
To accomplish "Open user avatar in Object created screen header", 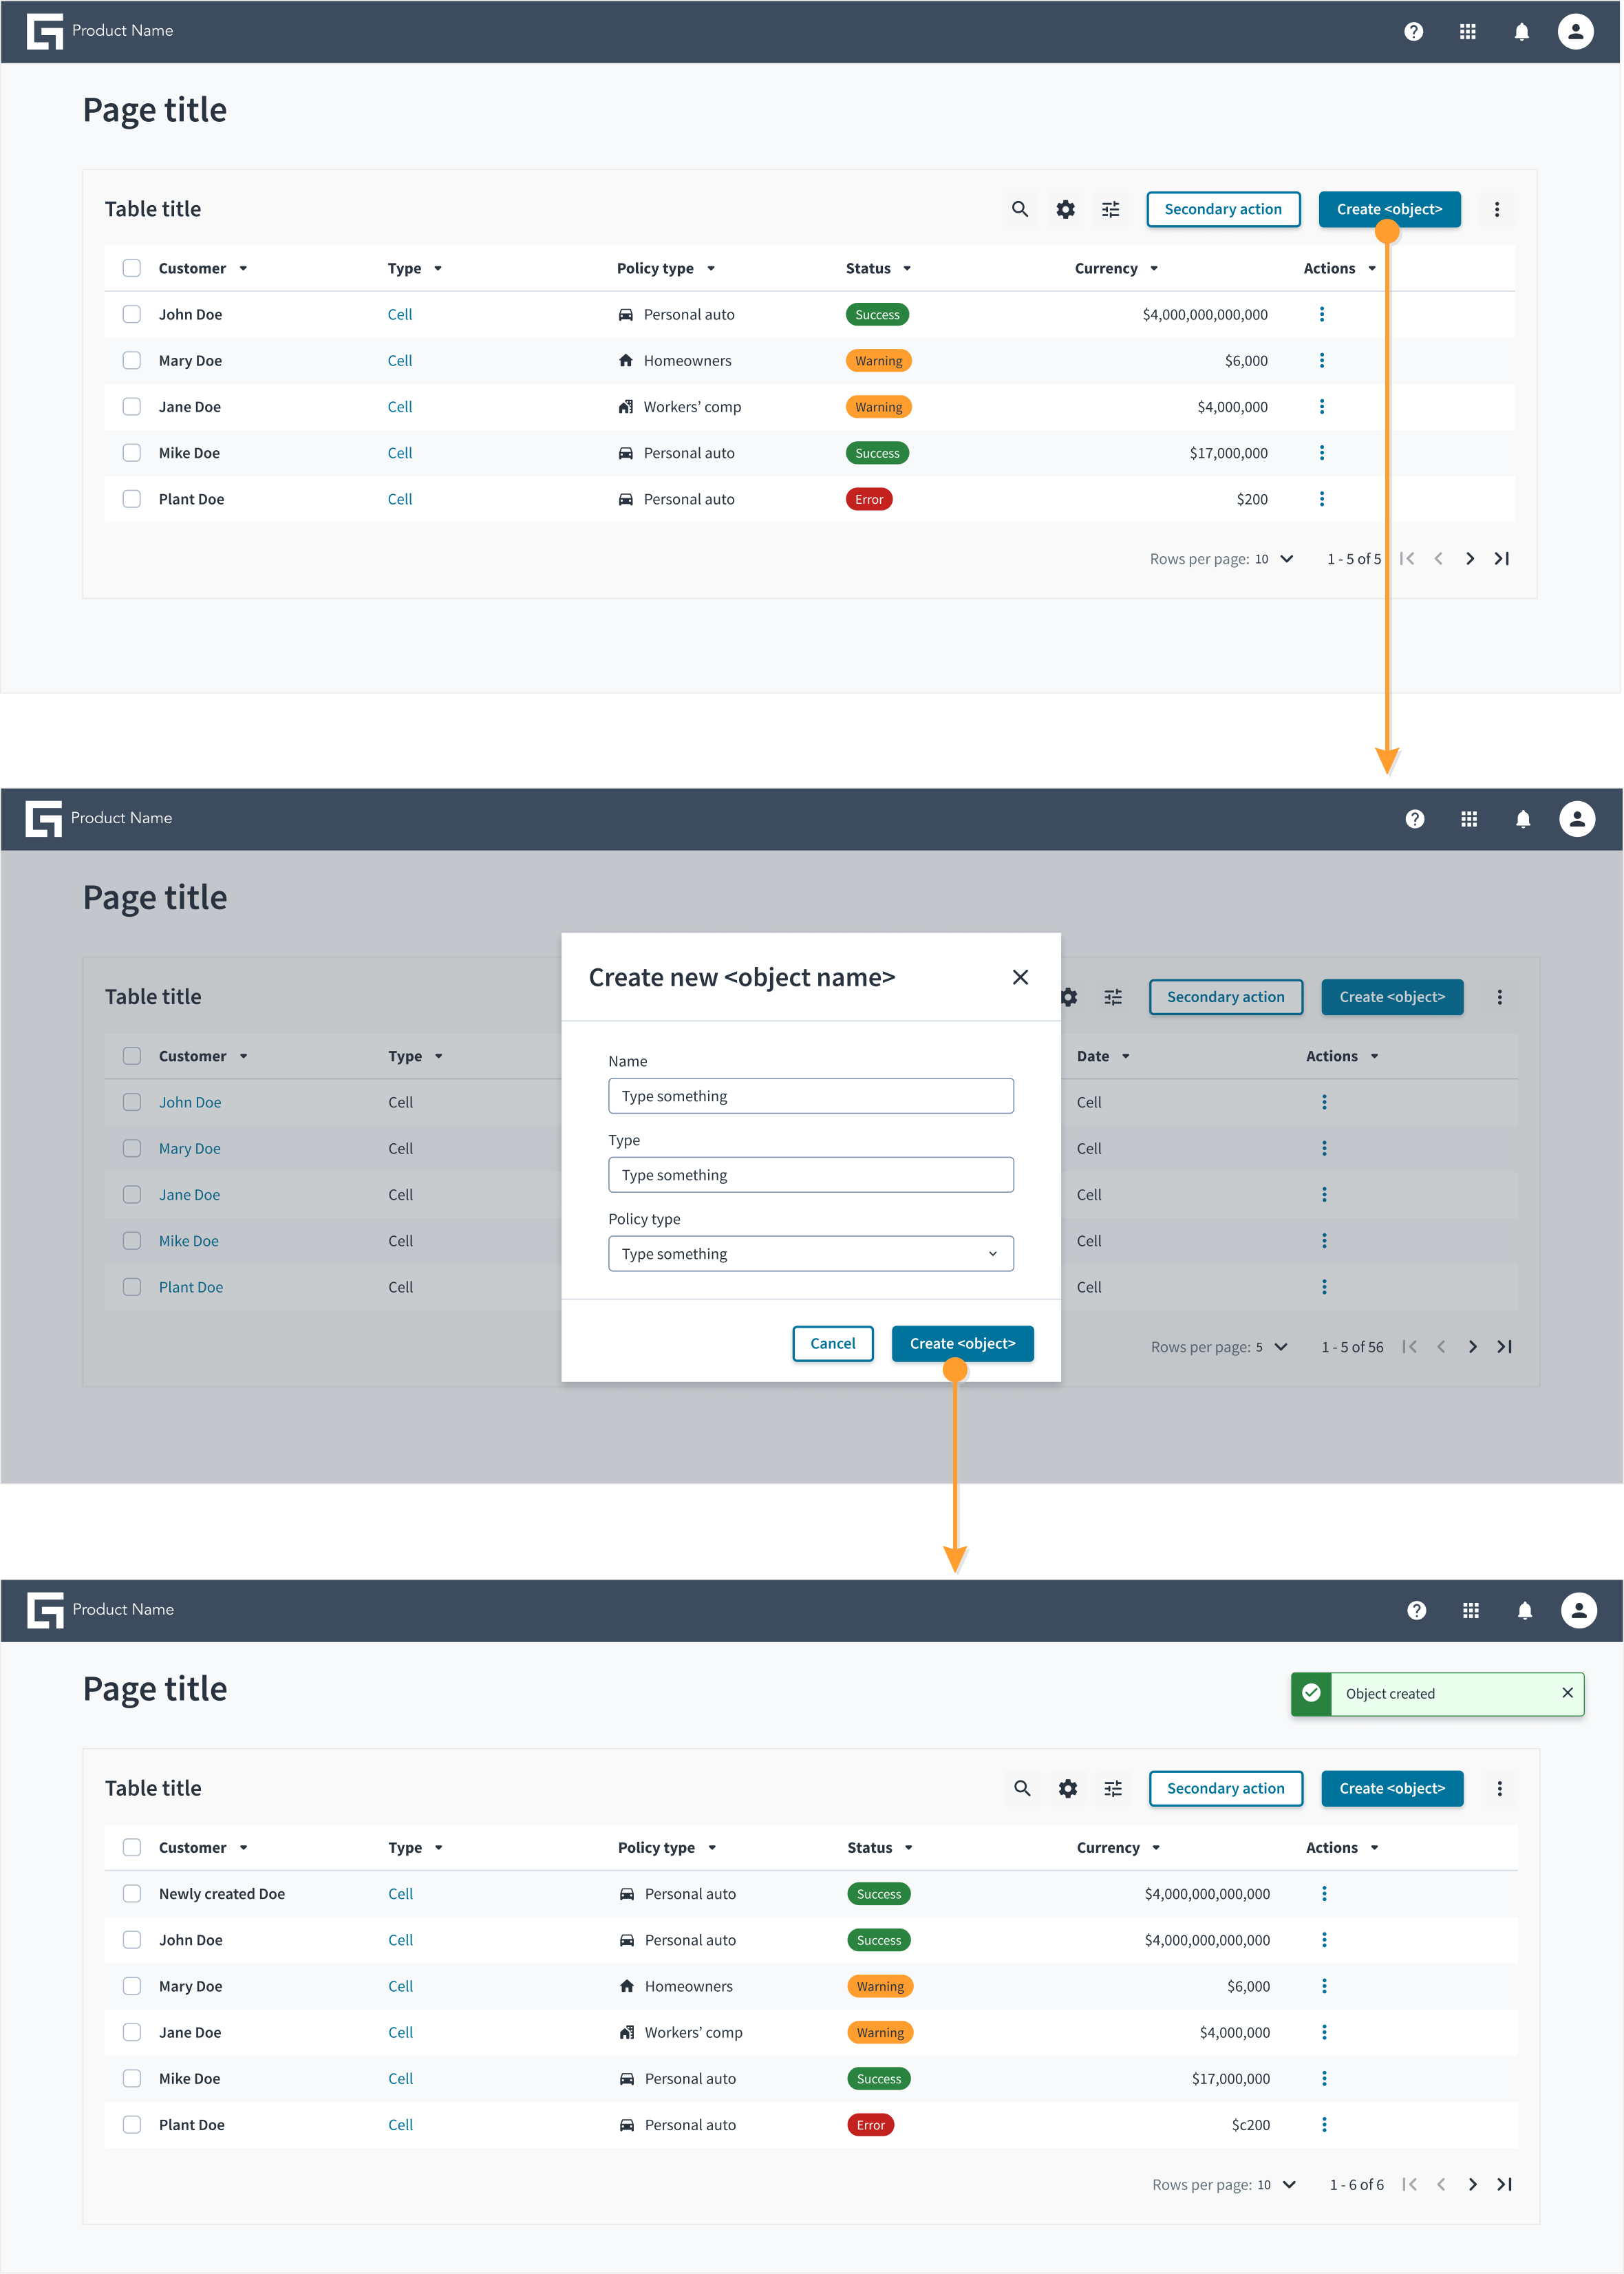I will click(1579, 1610).
